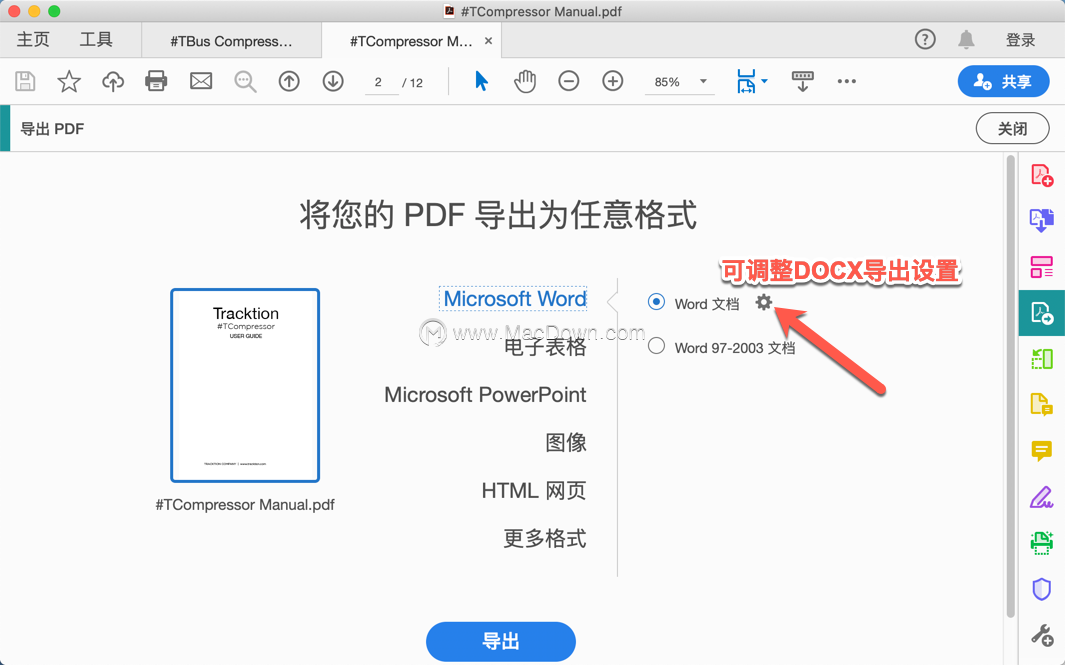Screen dimensions: 1065x665
Task: Open notifications bell icon
Action: (966, 39)
